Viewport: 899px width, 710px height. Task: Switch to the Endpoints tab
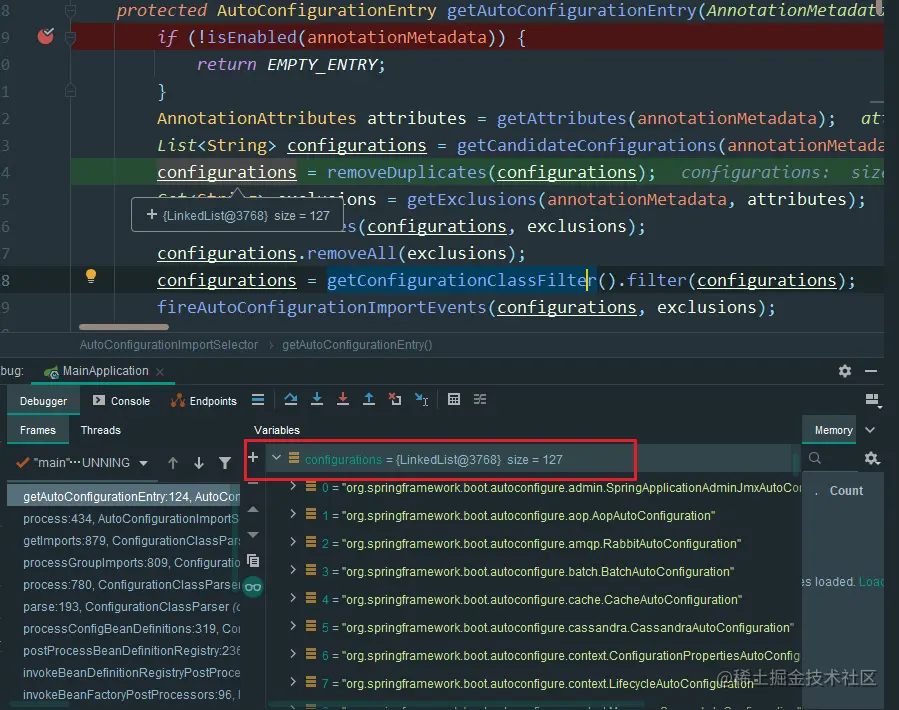coord(204,401)
